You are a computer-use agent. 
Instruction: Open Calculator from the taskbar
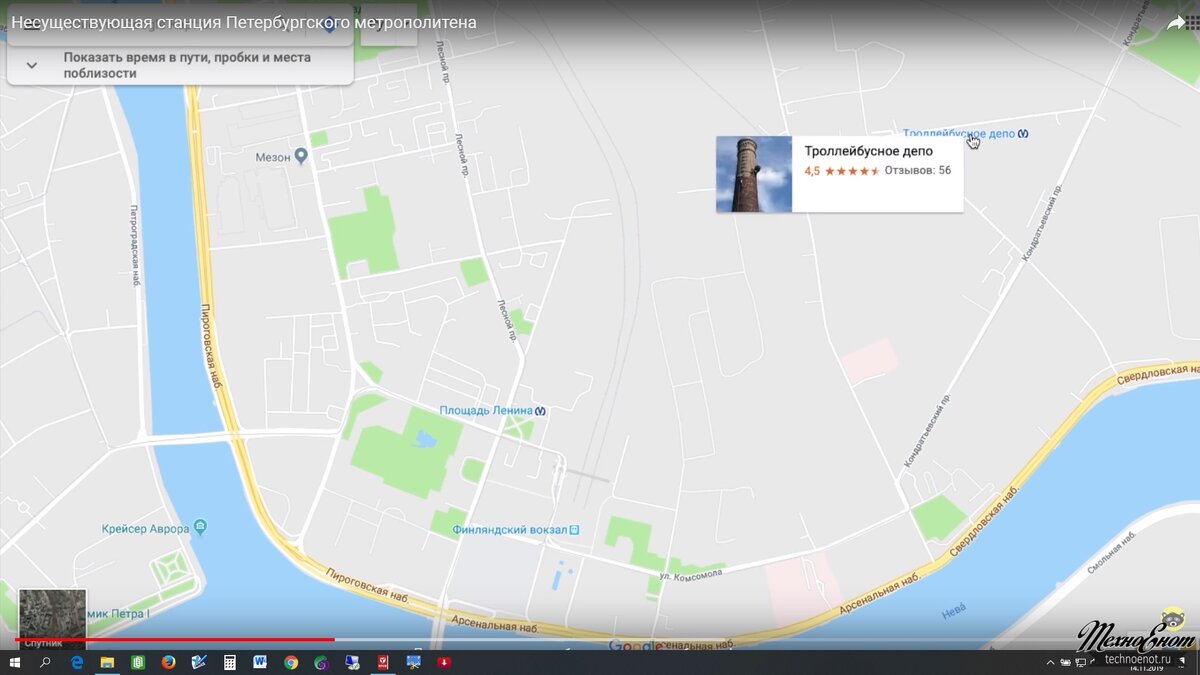click(x=230, y=662)
